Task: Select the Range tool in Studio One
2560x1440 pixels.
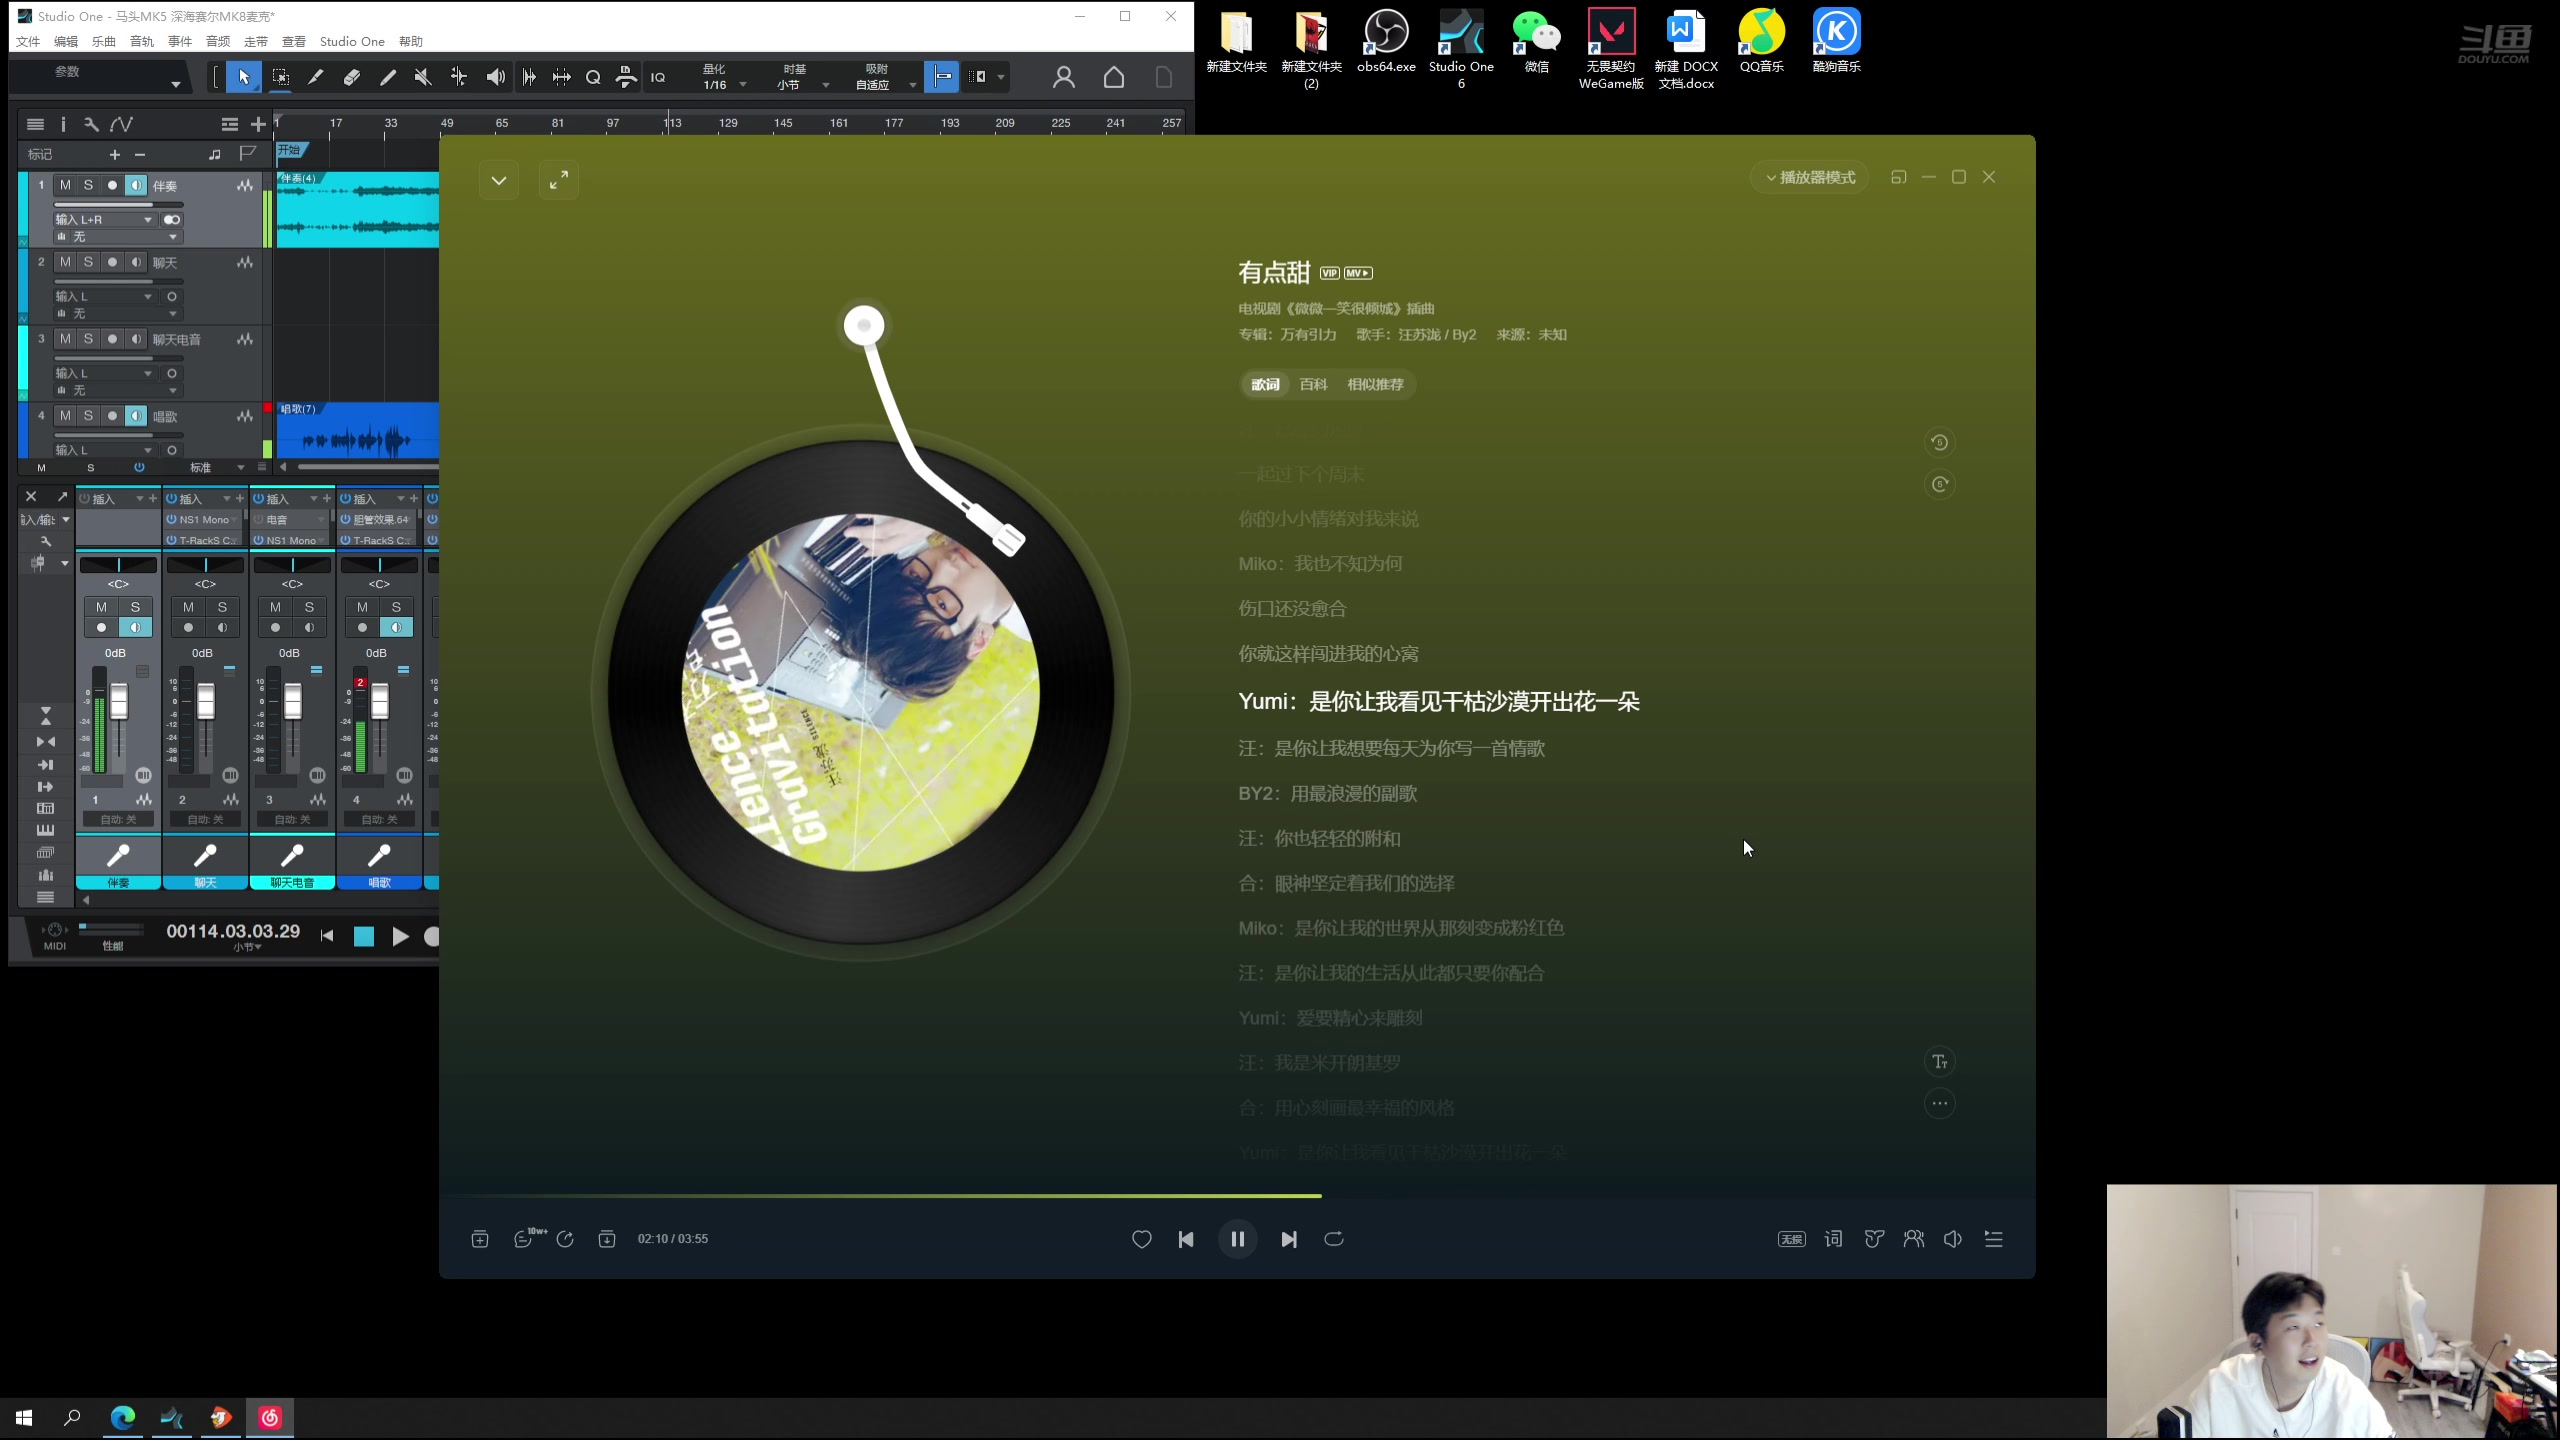Action: (x=280, y=77)
